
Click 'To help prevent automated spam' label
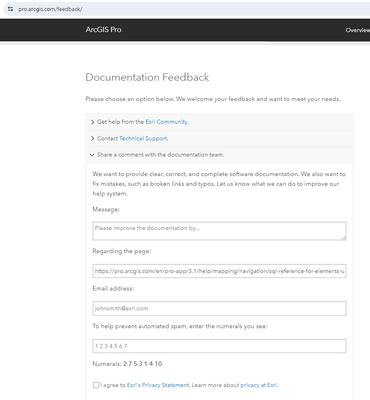(180, 326)
